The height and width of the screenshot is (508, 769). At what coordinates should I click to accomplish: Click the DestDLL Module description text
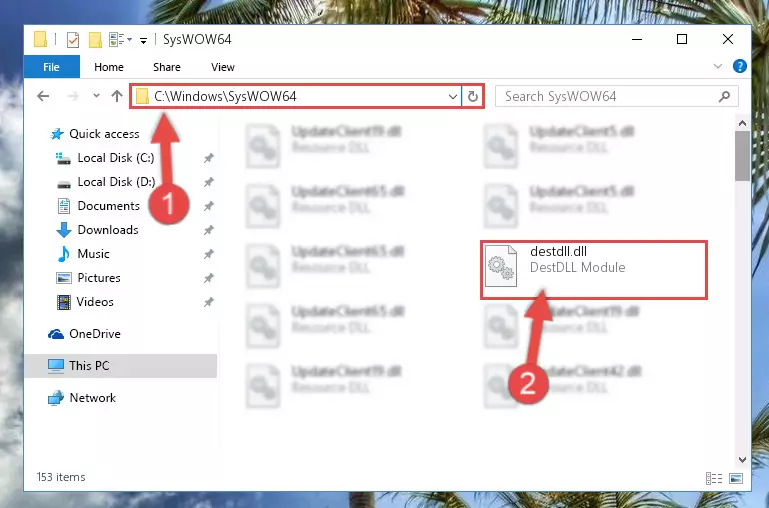[x=577, y=268]
